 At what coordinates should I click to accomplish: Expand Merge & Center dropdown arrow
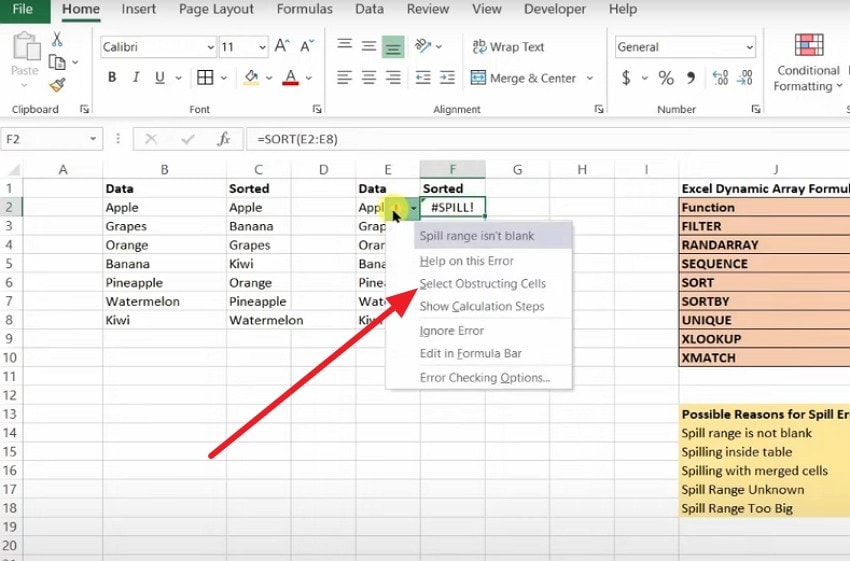590,78
